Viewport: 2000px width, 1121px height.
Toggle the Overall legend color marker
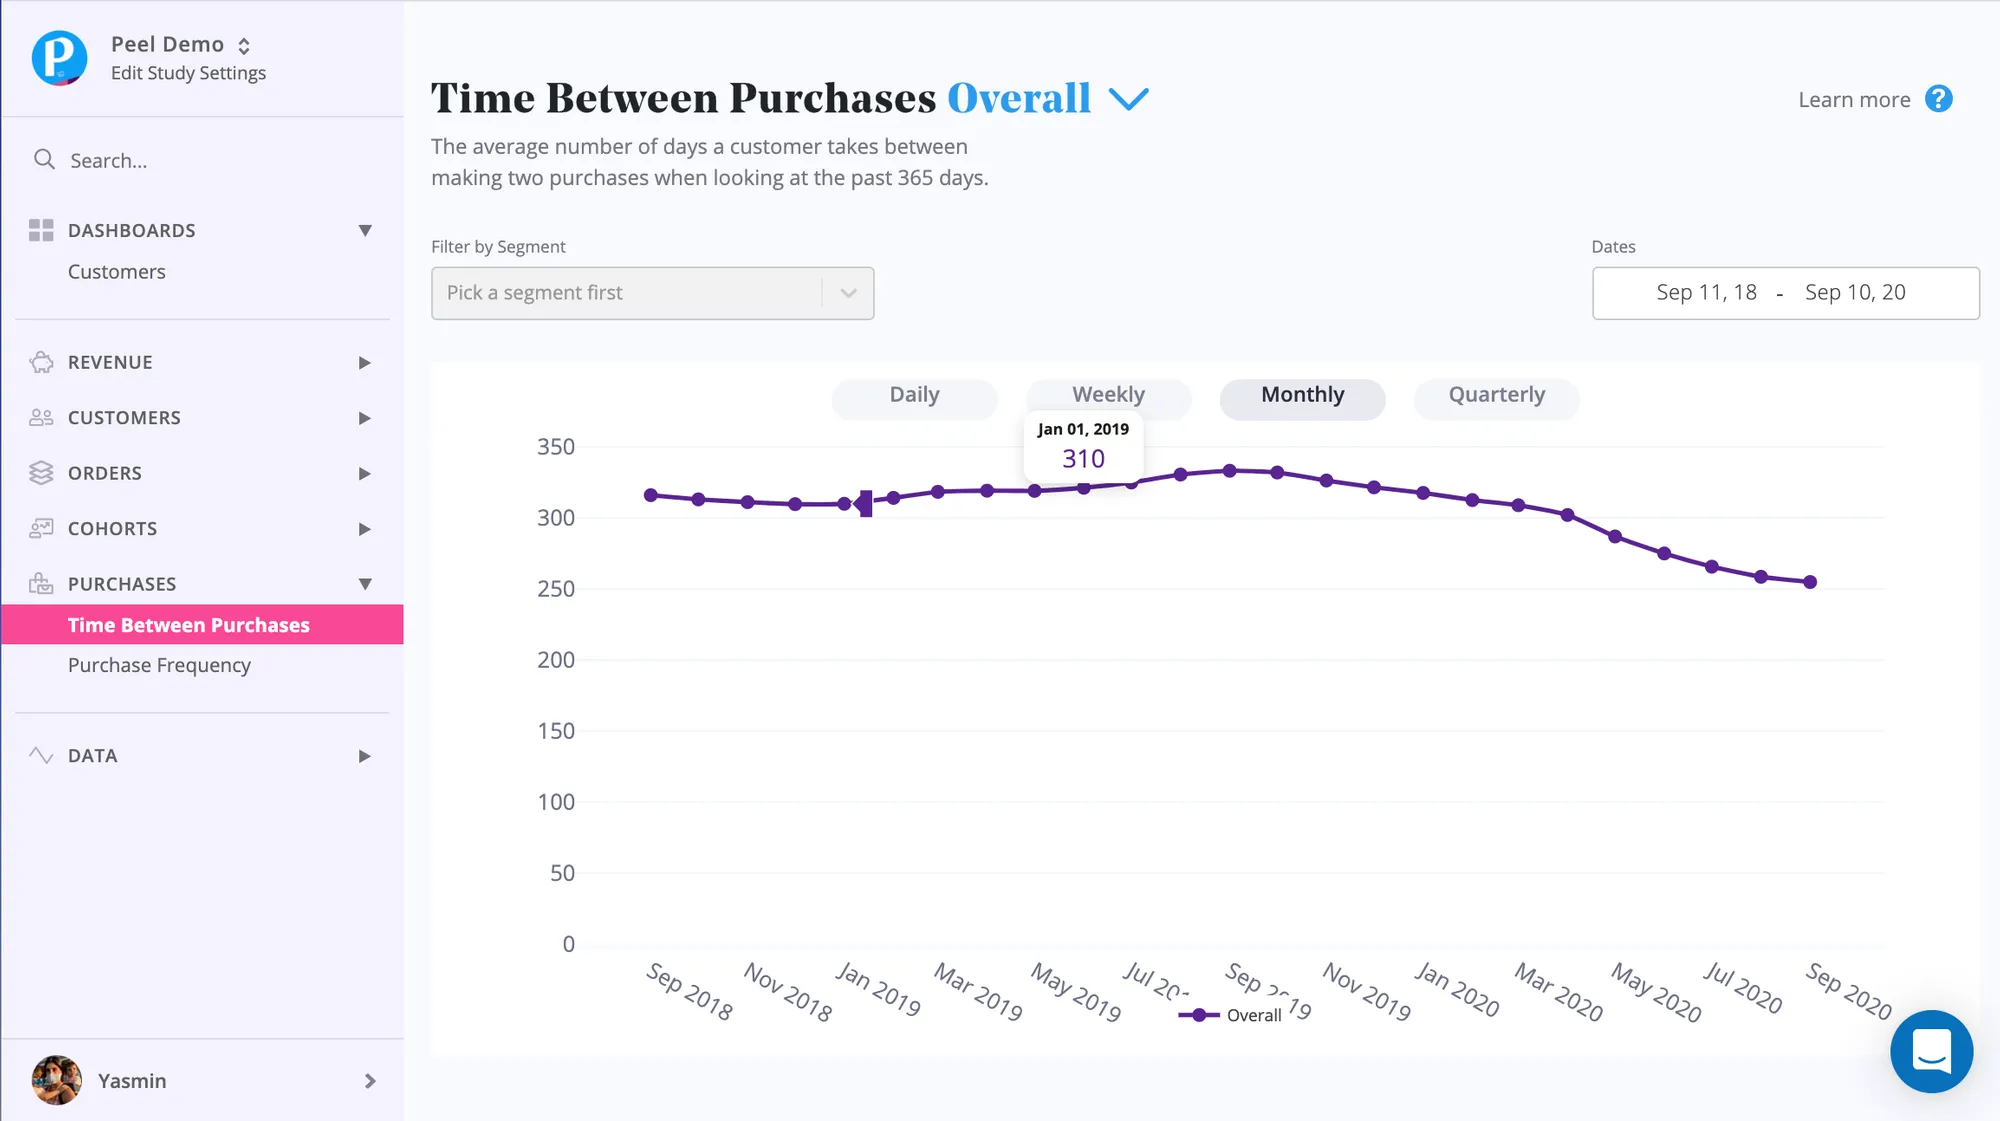click(x=1198, y=1015)
